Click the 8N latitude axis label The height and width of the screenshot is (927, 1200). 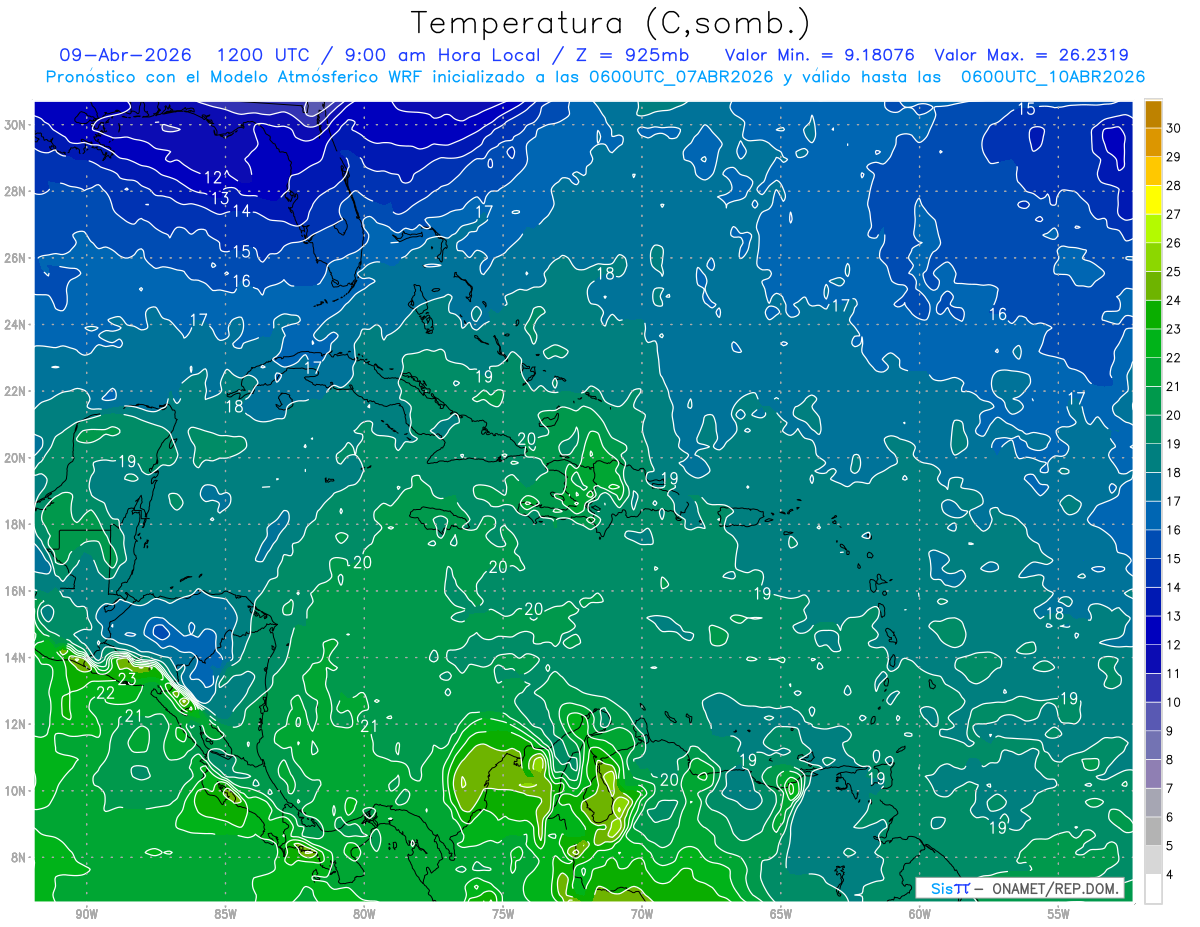[21, 858]
